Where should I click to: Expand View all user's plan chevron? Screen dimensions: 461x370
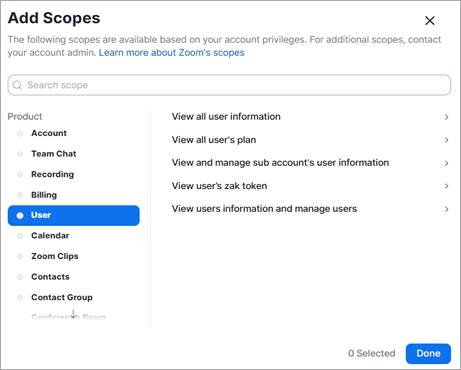[446, 140]
